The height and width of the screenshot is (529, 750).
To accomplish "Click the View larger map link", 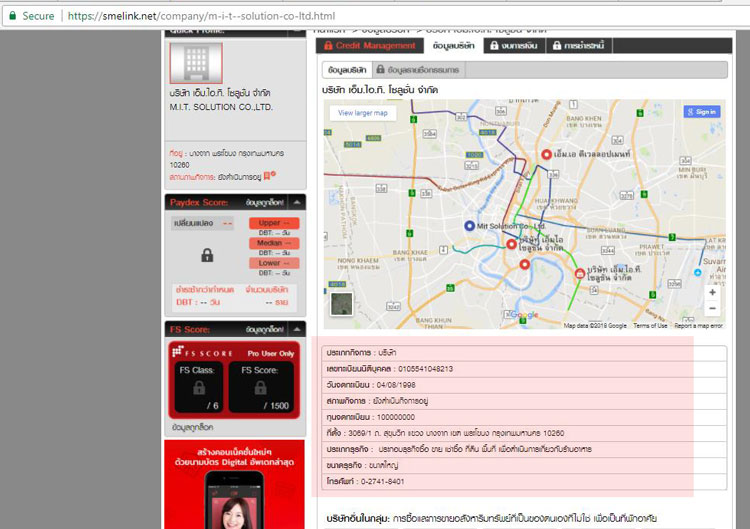I will [363, 113].
